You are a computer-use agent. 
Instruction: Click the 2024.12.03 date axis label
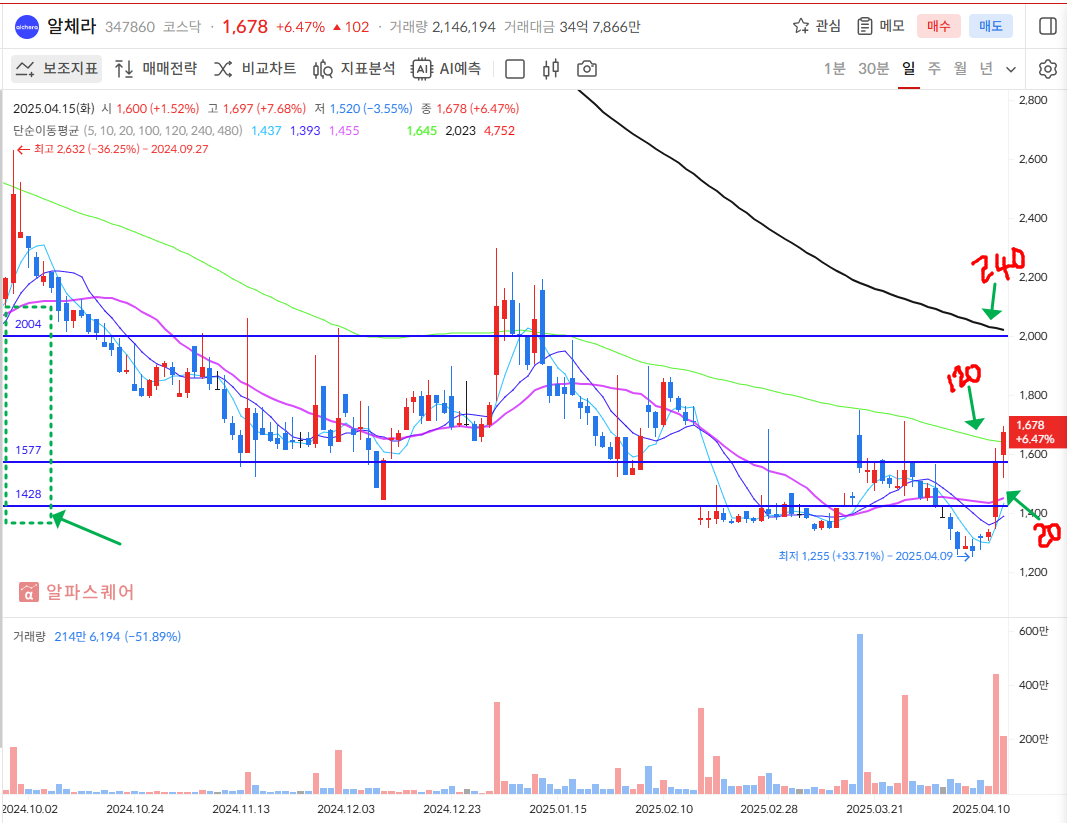coord(346,809)
